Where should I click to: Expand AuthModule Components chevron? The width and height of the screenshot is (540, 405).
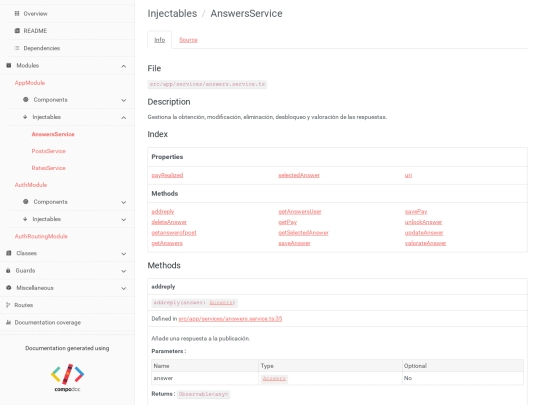pyautogui.click(x=124, y=202)
